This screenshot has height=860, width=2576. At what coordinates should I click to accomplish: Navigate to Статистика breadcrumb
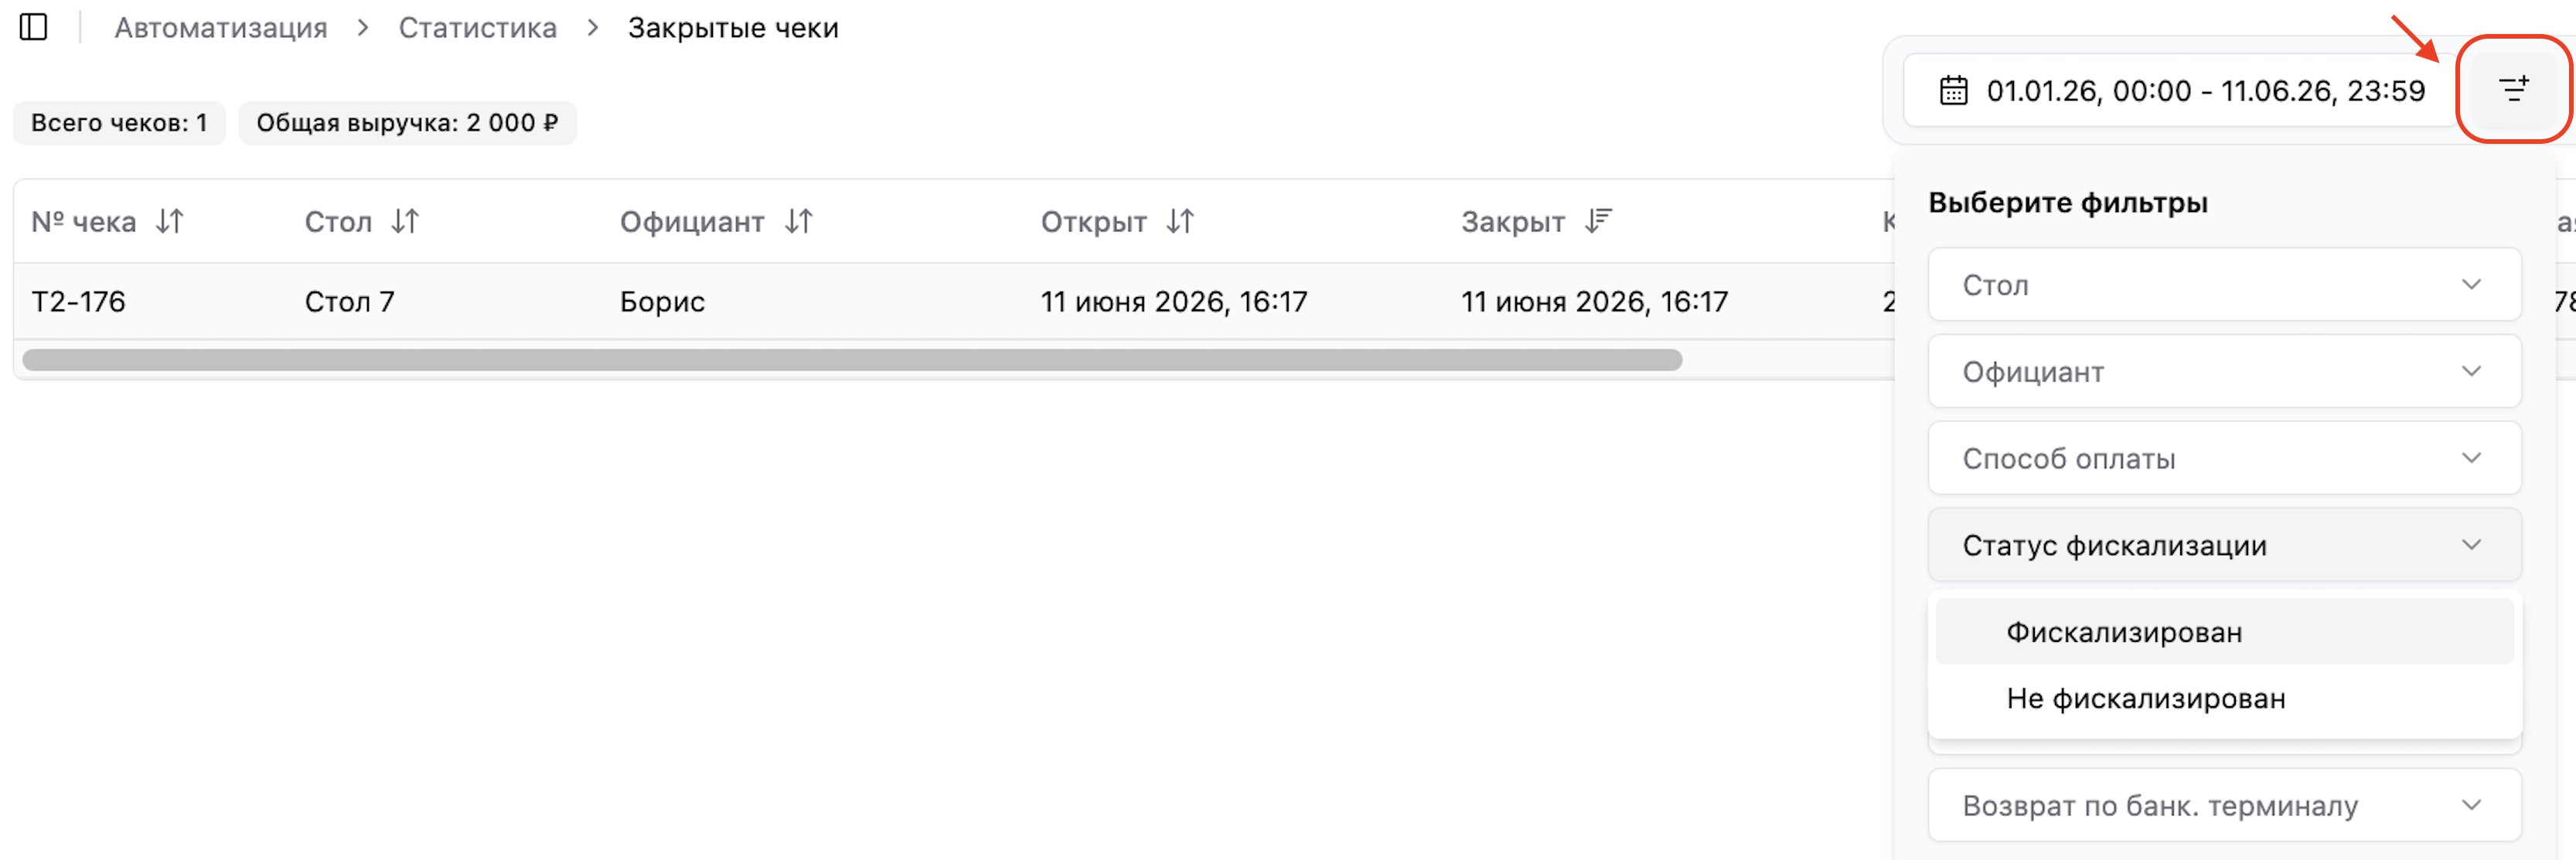pyautogui.click(x=478, y=28)
